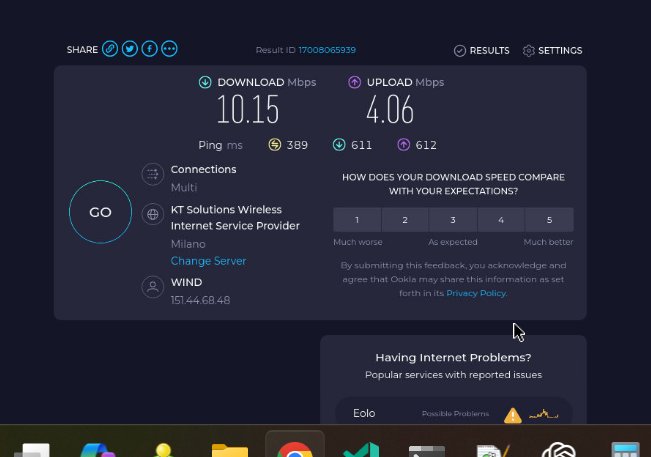The width and height of the screenshot is (651, 457).
Task: Rate download speed as 2
Action: [405, 220]
